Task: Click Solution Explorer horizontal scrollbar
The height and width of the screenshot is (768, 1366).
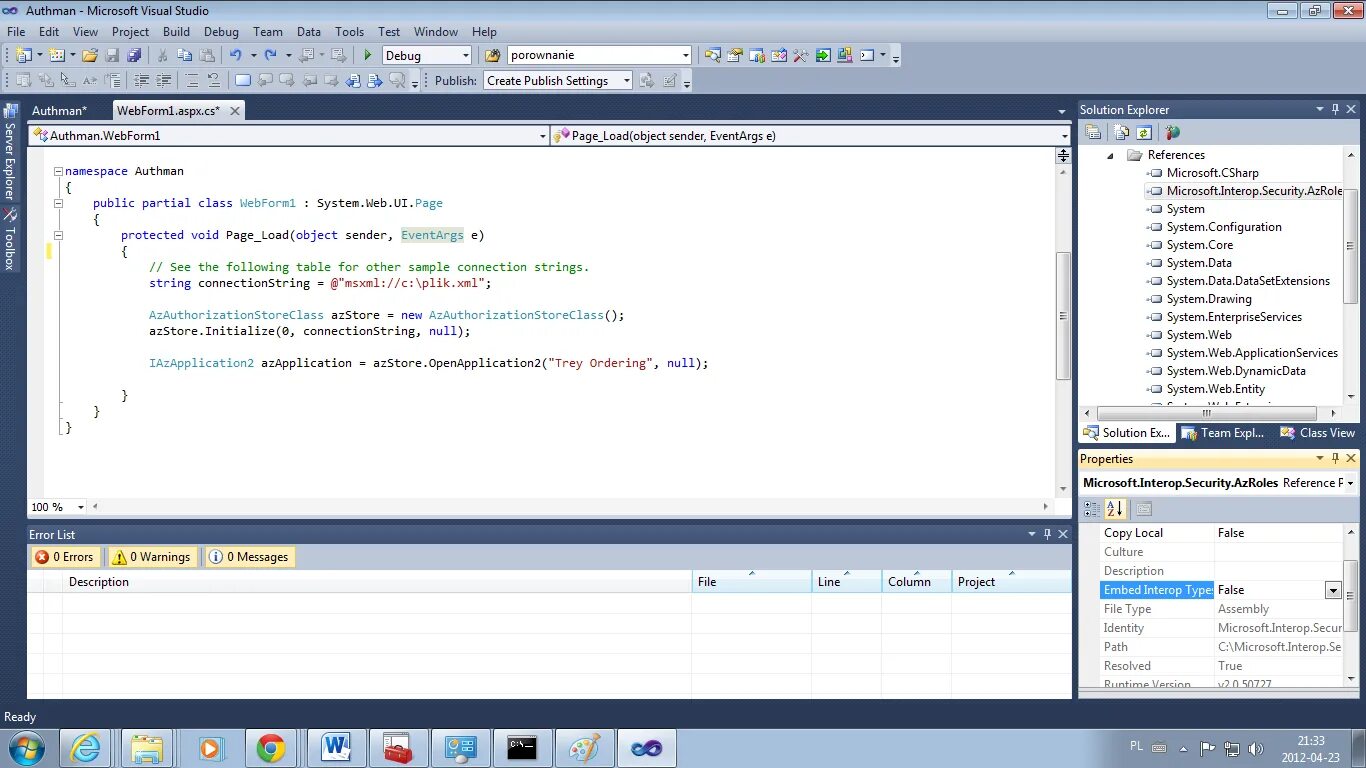Action: click(1206, 413)
